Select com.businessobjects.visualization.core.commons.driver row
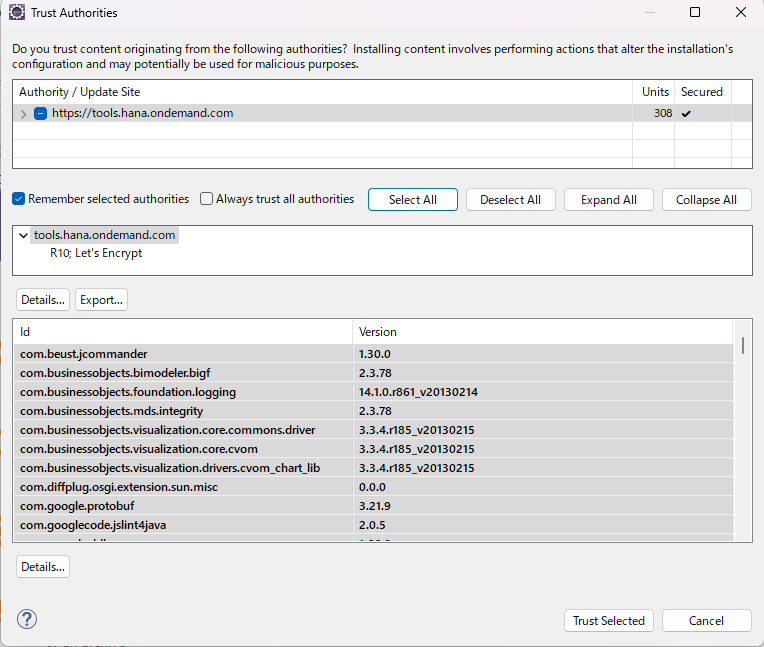 (373, 430)
